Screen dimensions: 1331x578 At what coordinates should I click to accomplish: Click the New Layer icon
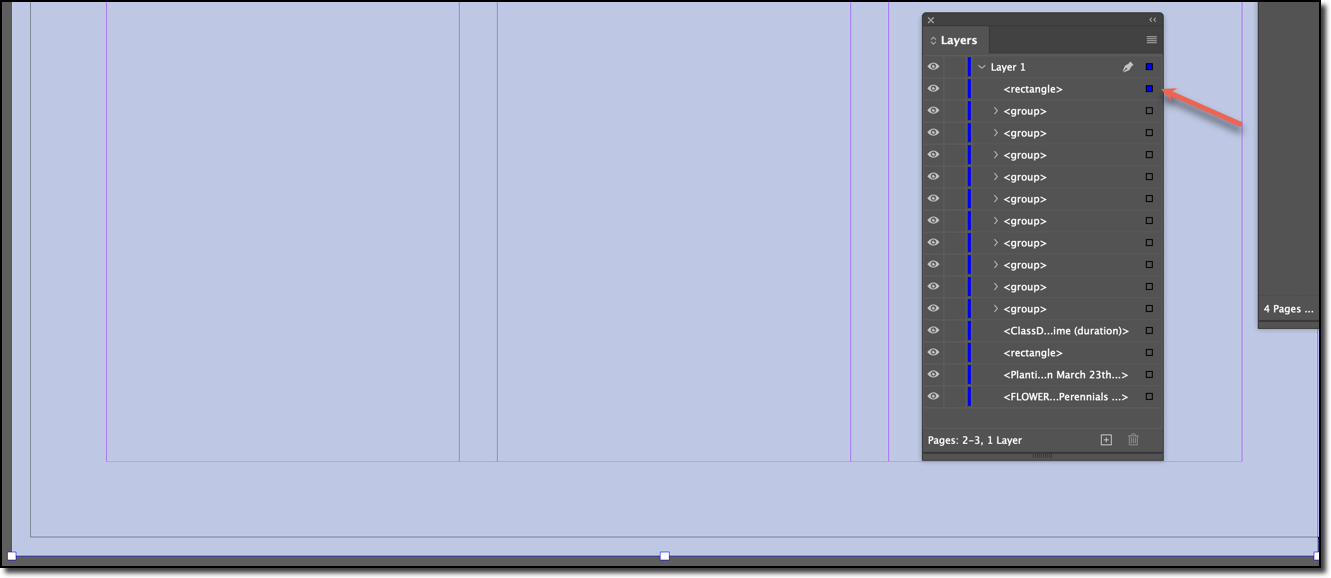(x=1105, y=439)
